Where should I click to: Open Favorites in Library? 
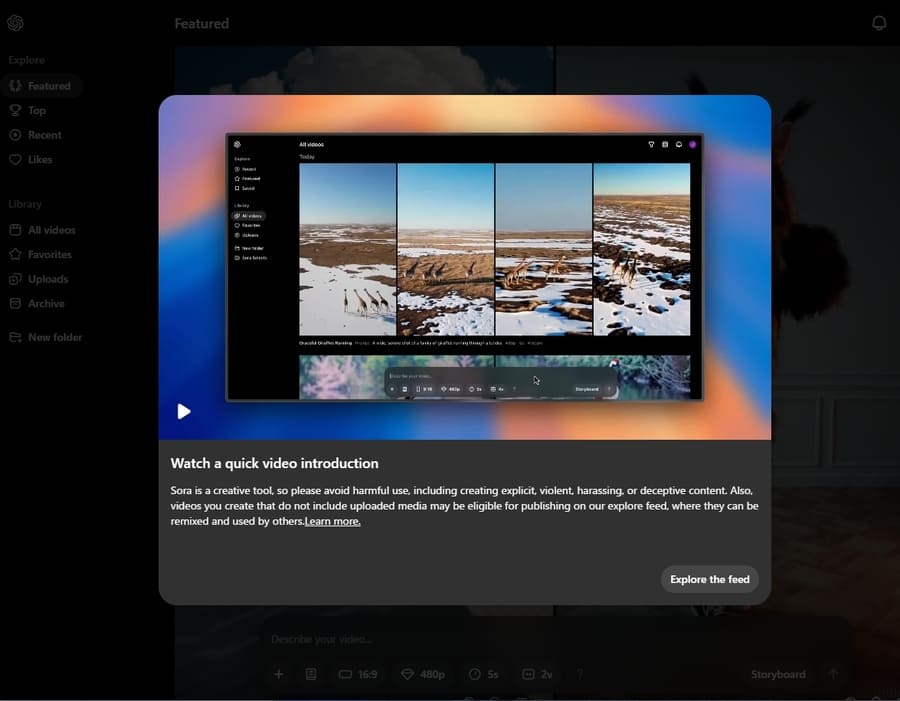point(41,255)
